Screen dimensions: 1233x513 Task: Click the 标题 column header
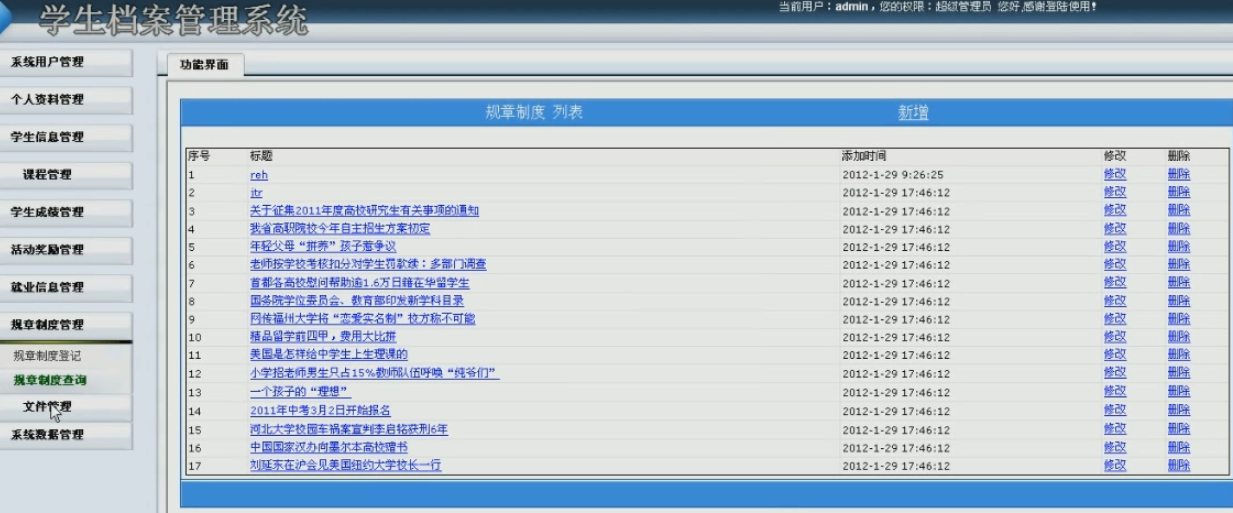(260, 157)
